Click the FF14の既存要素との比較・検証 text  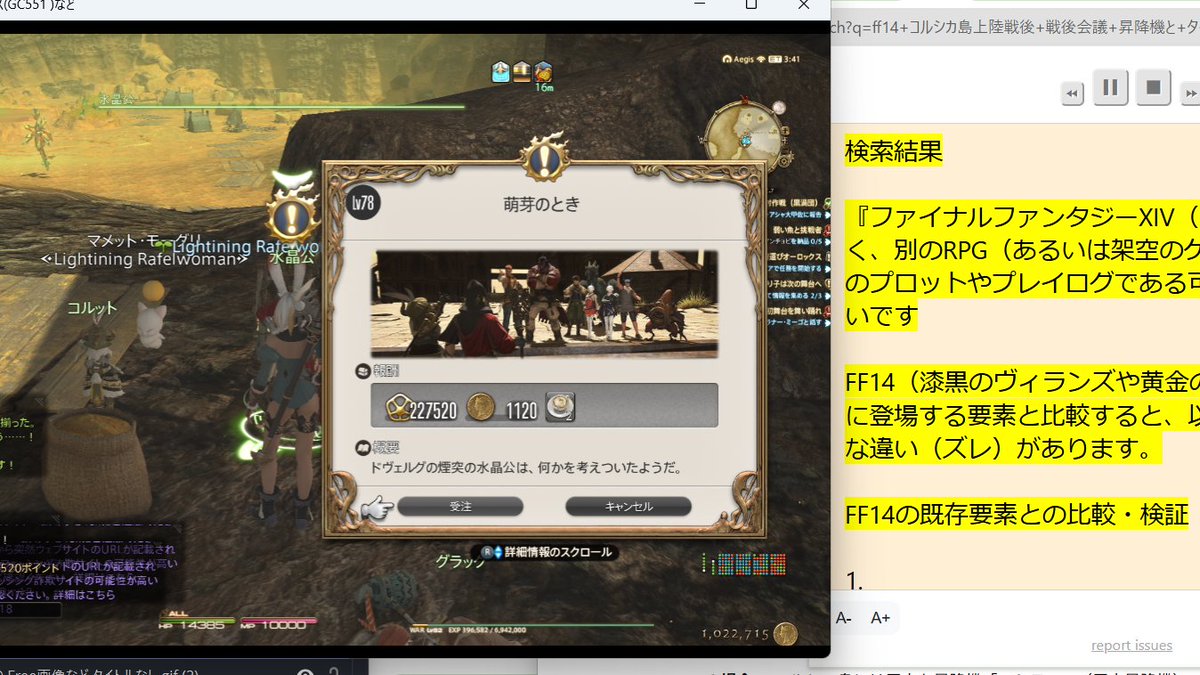1017,514
